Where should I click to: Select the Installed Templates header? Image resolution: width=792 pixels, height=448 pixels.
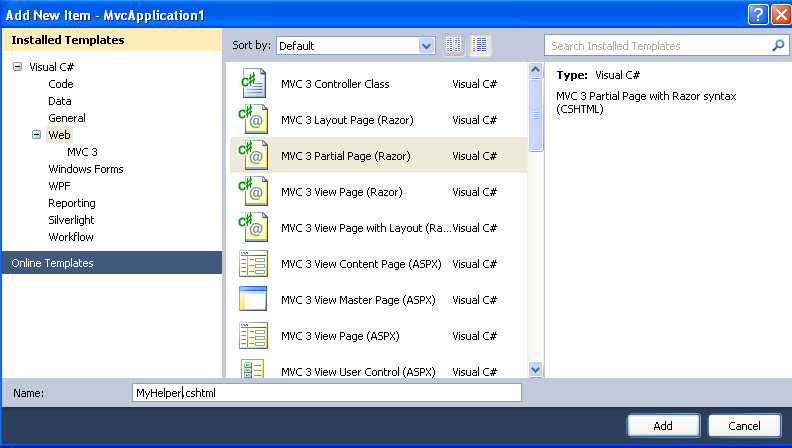coord(68,40)
